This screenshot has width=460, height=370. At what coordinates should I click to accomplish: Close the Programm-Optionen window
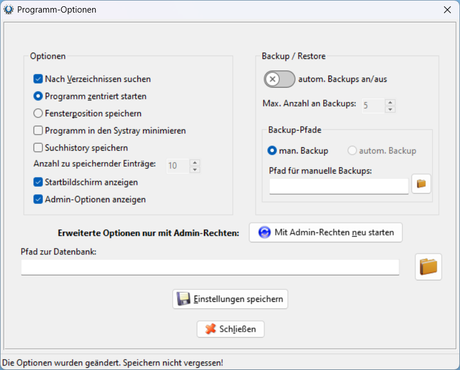tap(447, 10)
